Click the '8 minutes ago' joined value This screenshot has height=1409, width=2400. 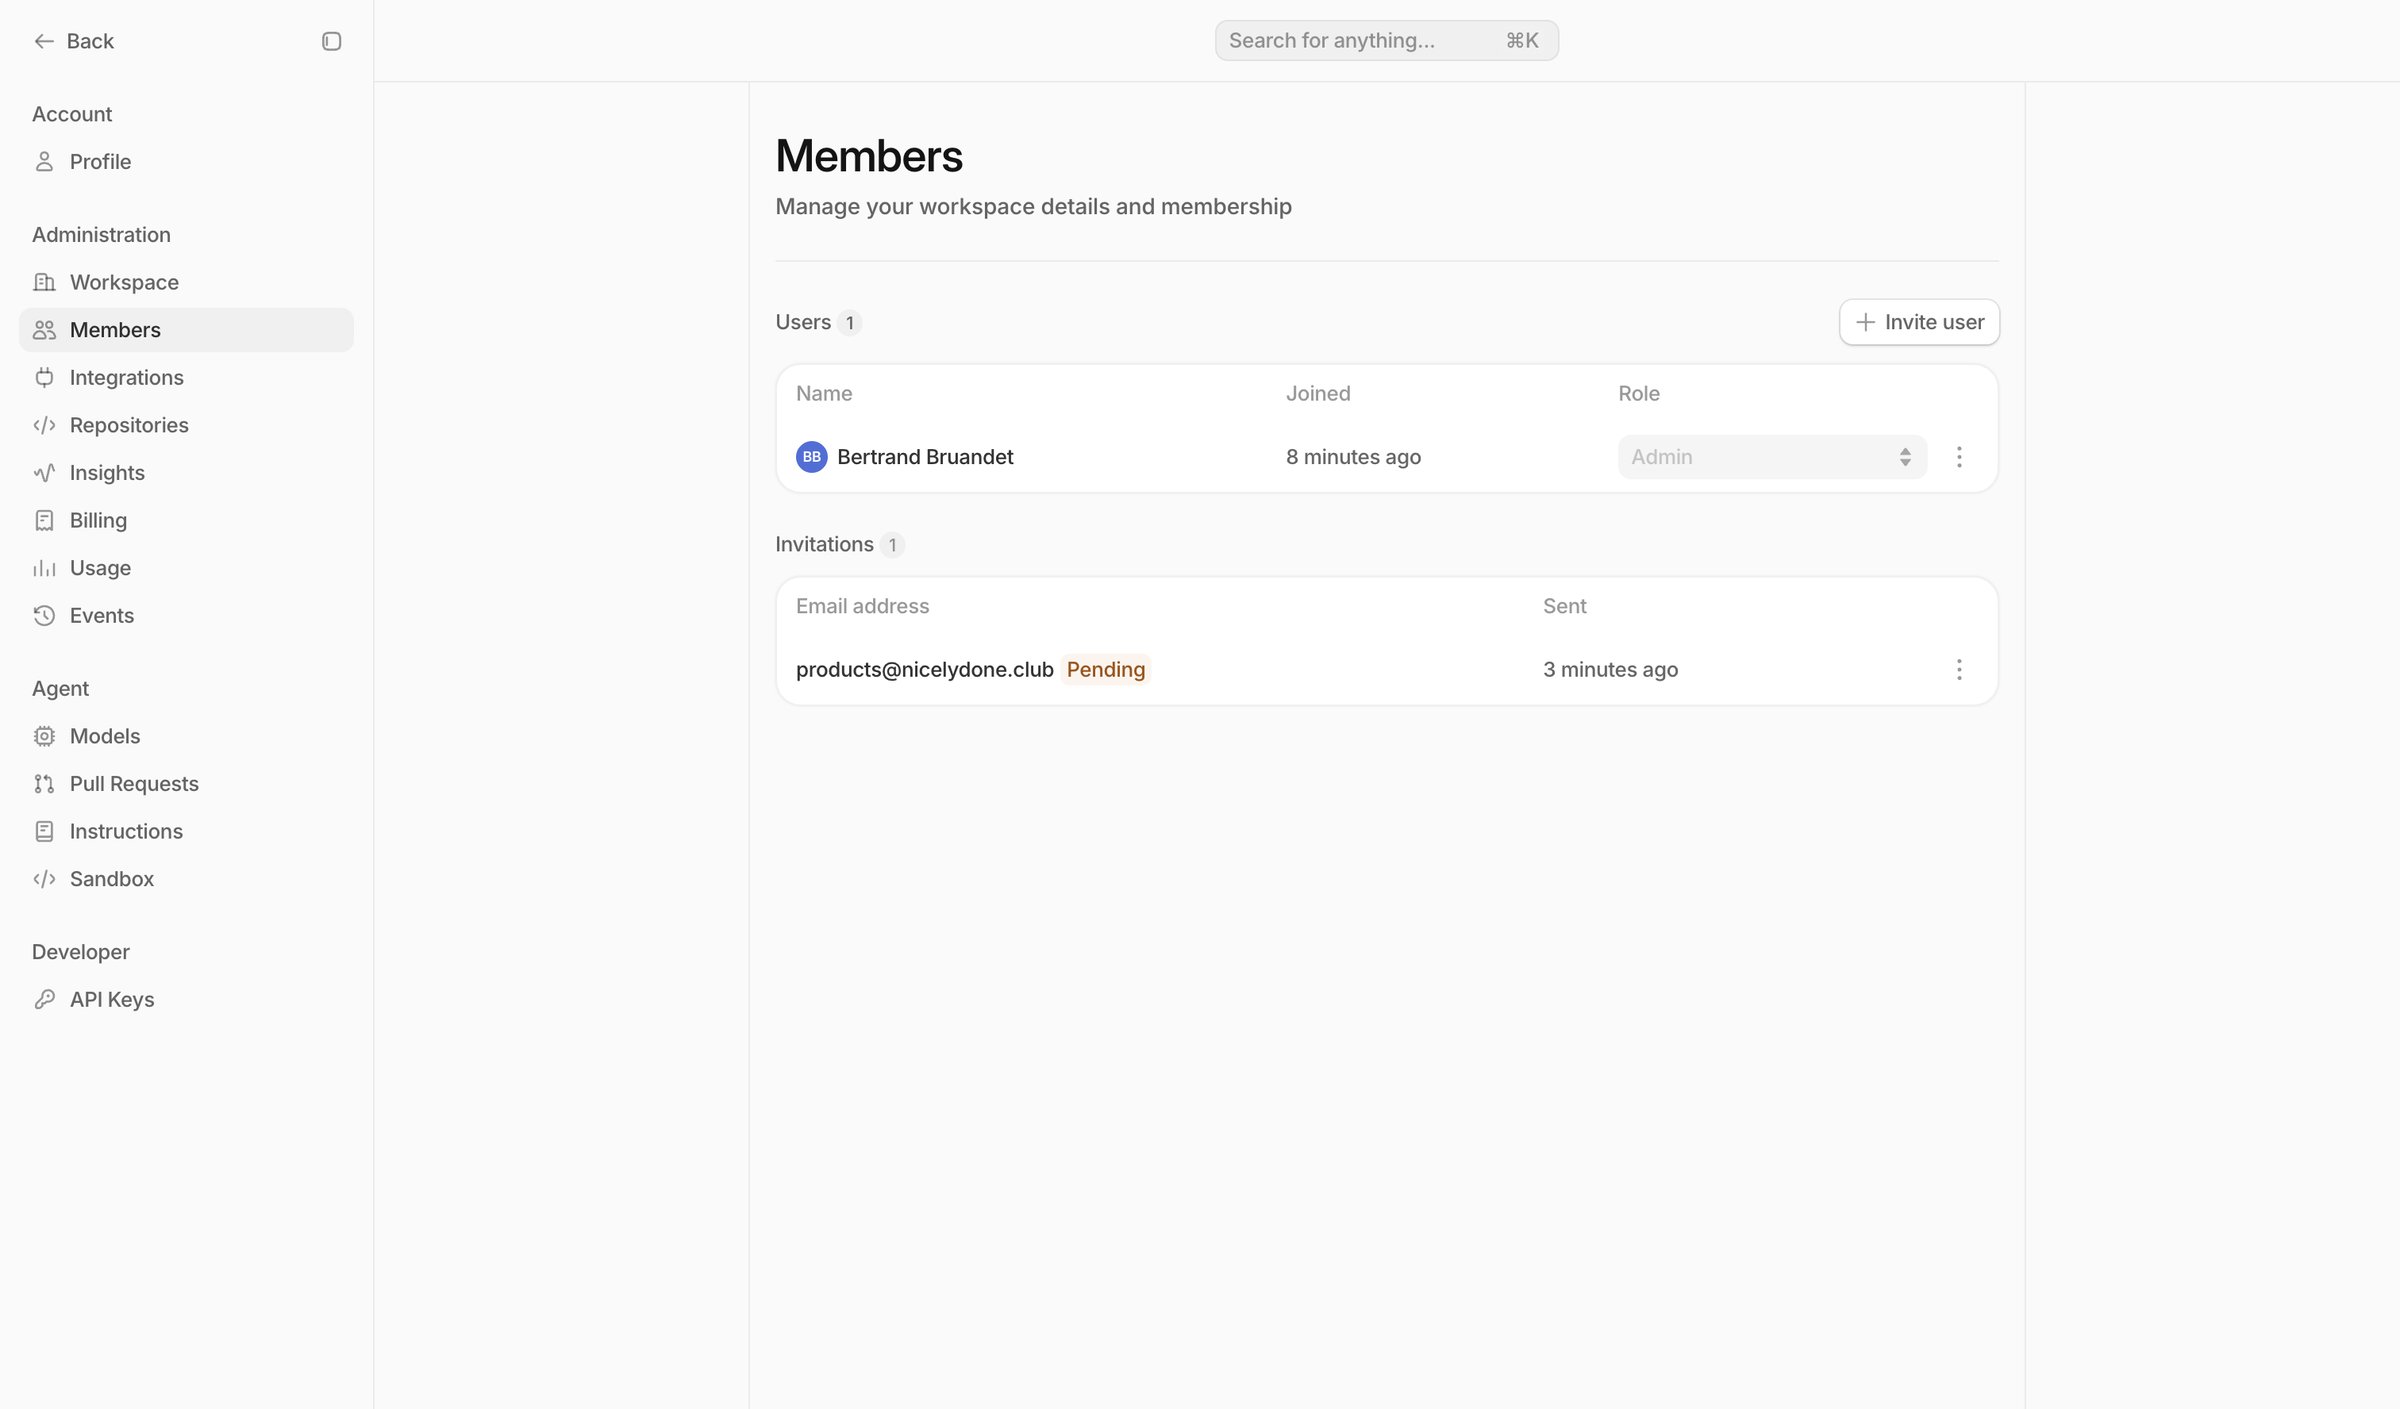click(1353, 457)
